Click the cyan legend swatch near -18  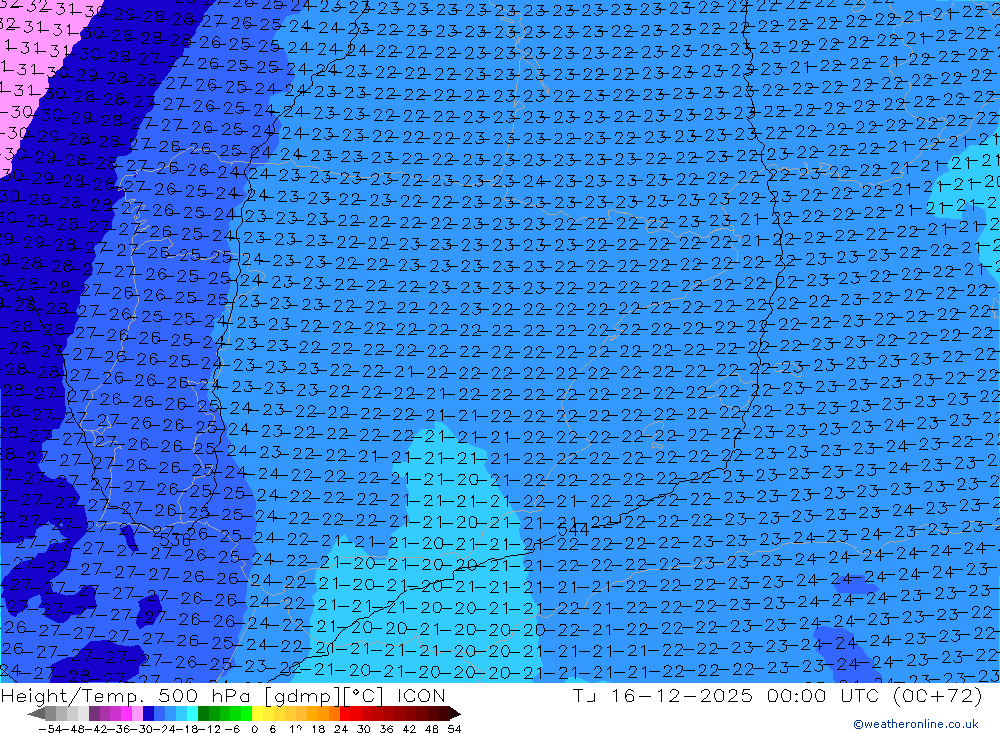point(191,714)
